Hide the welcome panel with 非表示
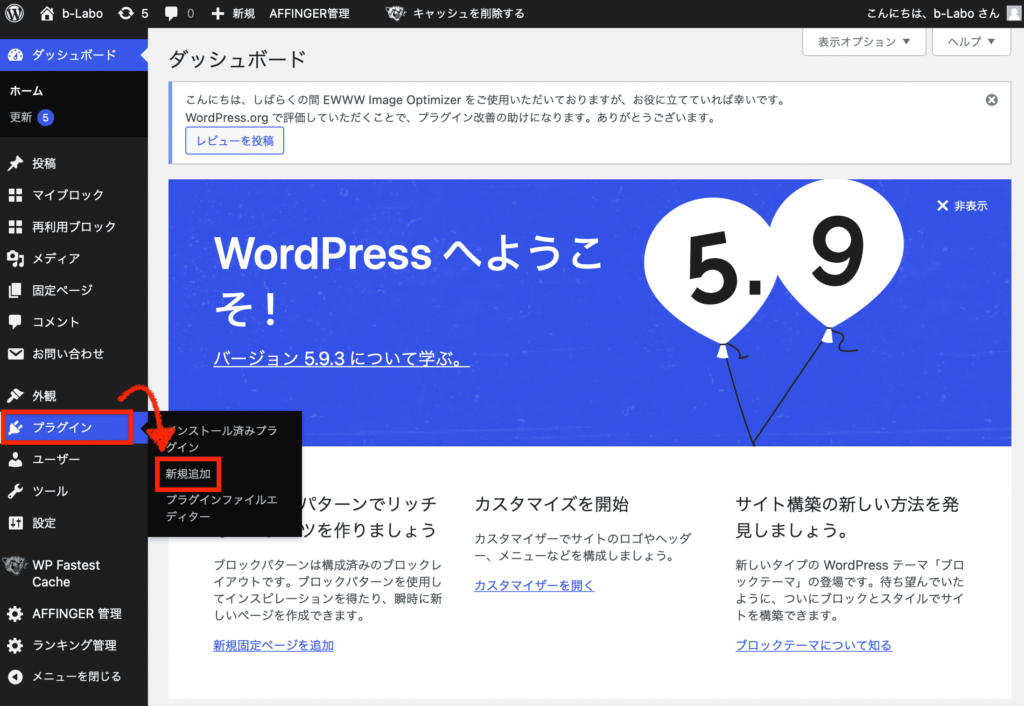1024x706 pixels. tap(962, 206)
